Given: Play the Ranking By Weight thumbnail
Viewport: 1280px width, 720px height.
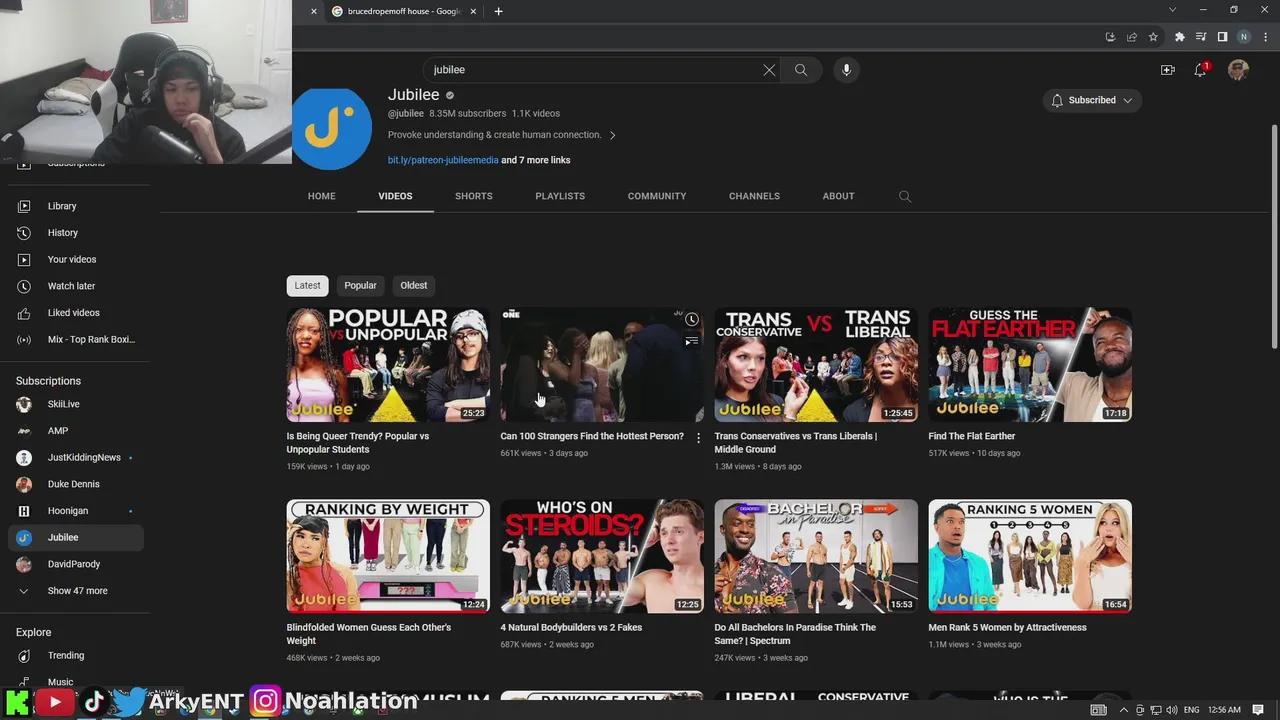Looking at the screenshot, I should click(388, 556).
